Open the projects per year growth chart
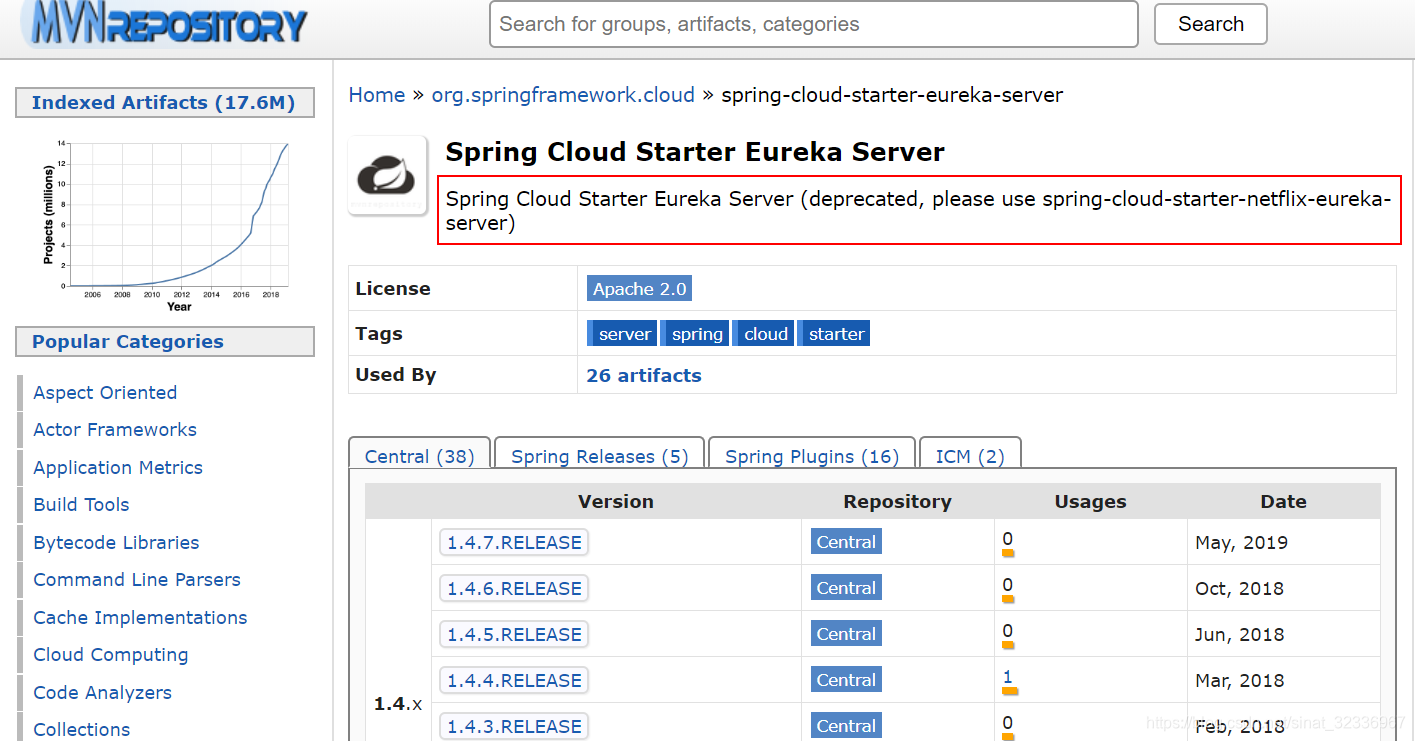Viewport: 1415px width, 741px height. [x=165, y=225]
